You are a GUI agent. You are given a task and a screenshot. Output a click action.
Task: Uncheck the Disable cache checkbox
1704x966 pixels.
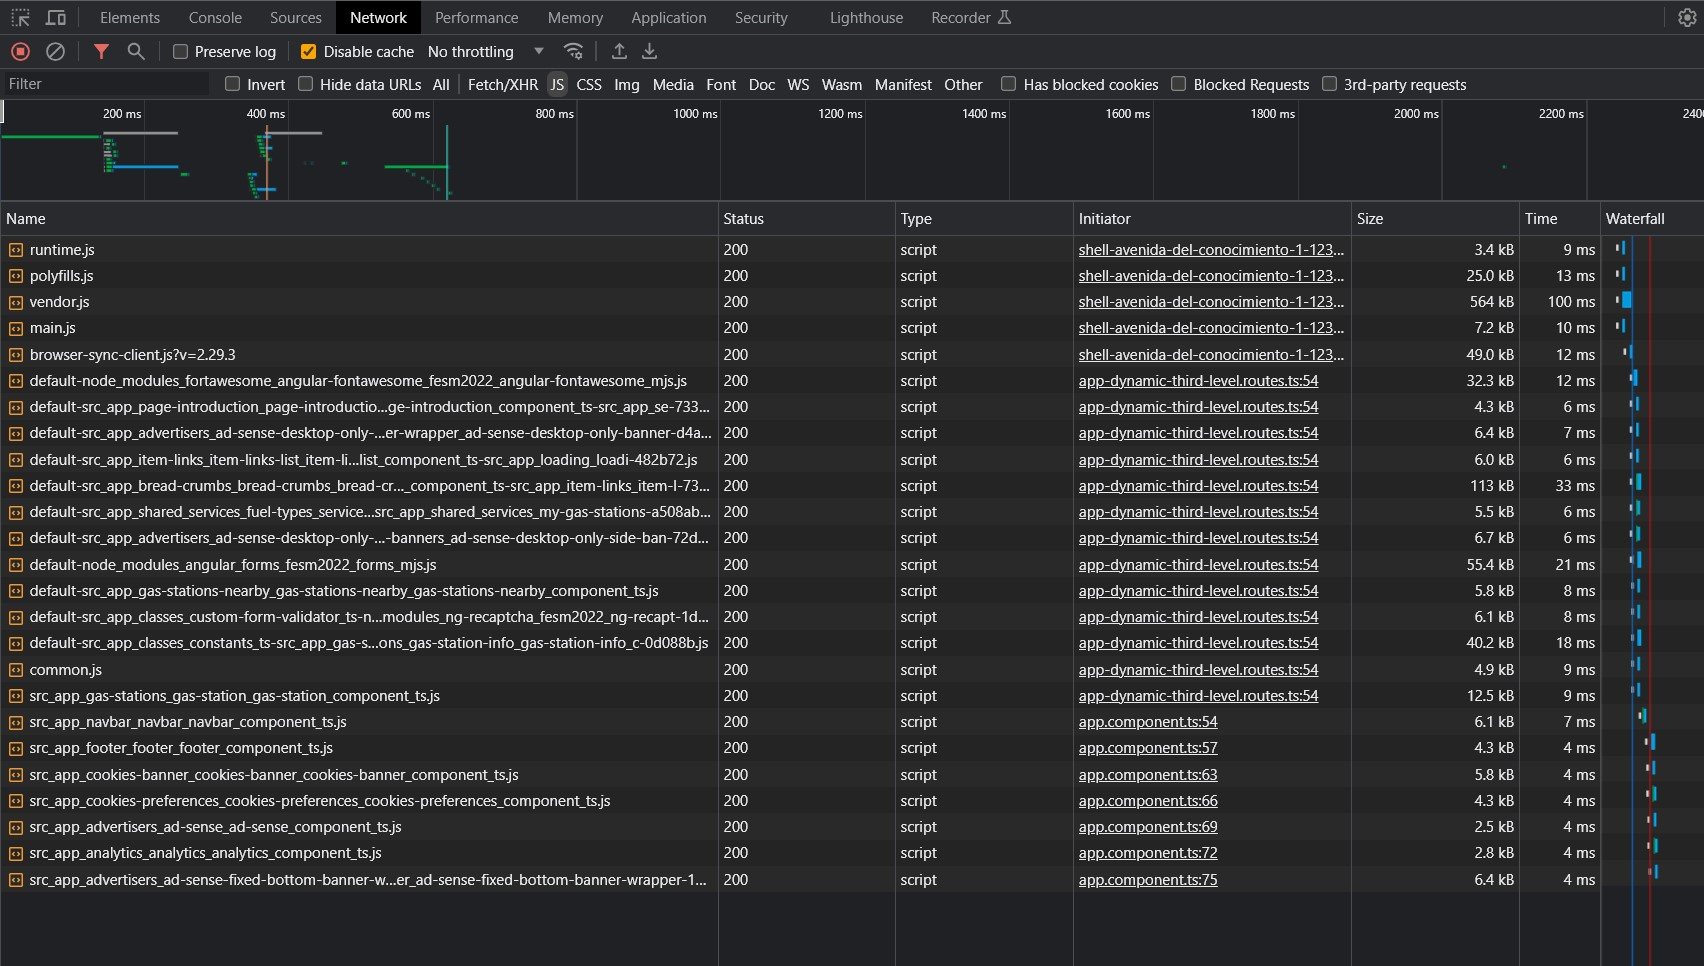(308, 51)
